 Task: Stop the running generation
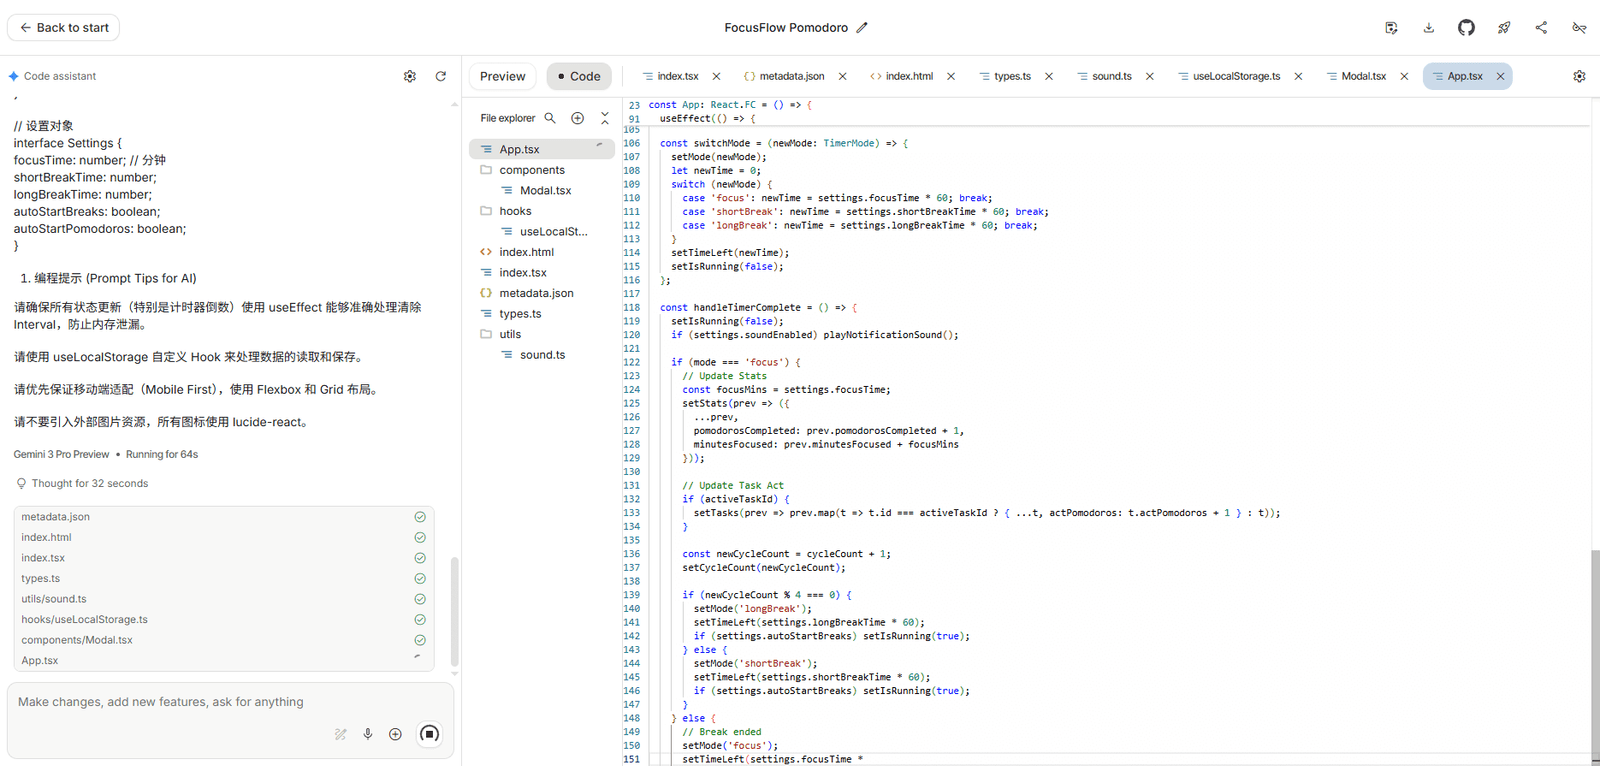click(x=429, y=734)
